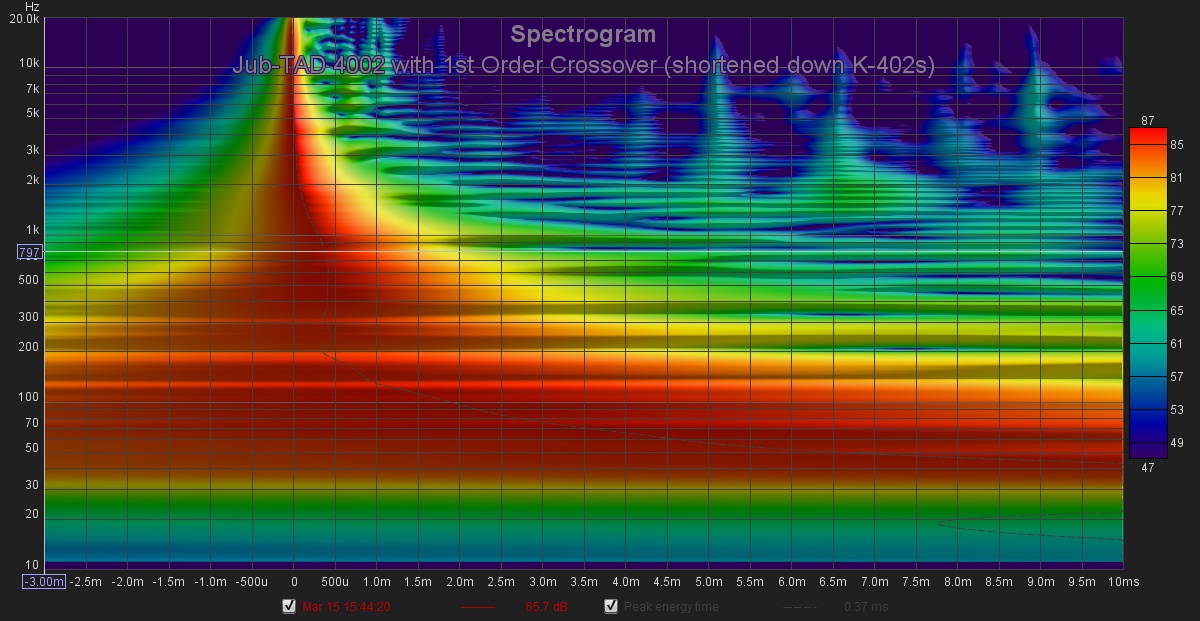1200x621 pixels.
Task: Click the 87 top value of color scale
Action: coord(1148,121)
